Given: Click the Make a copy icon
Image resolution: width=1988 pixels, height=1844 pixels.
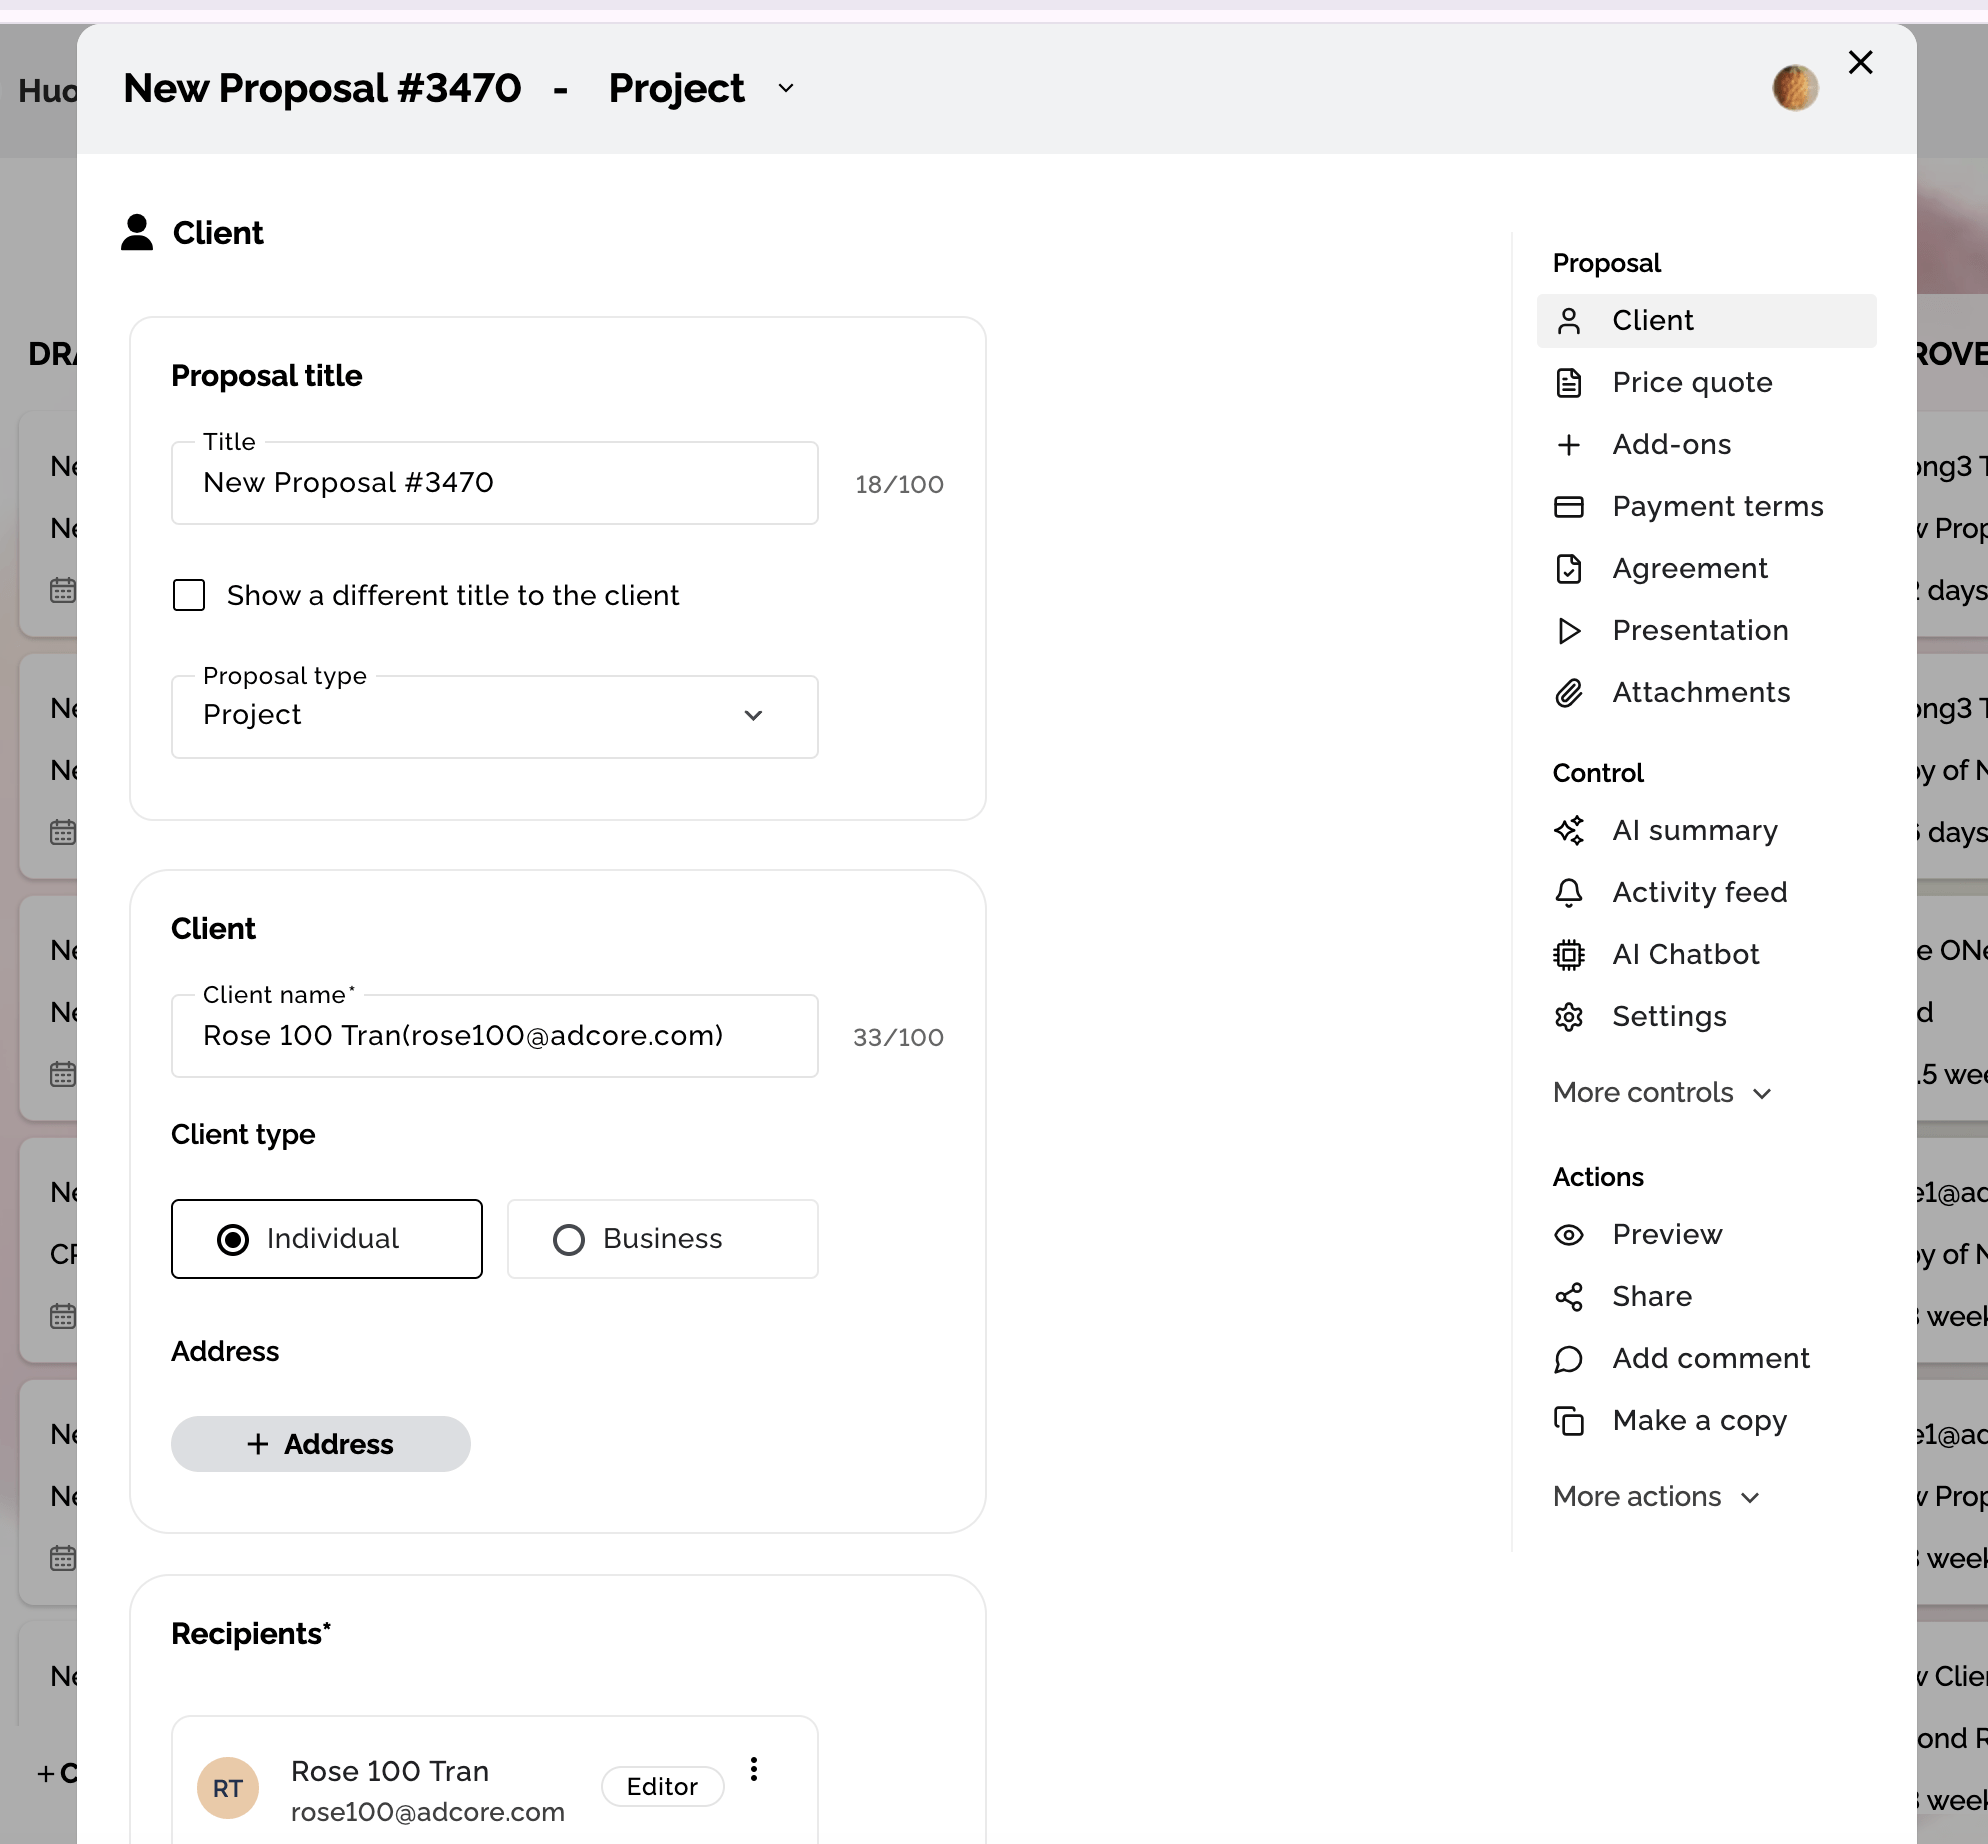Looking at the screenshot, I should (1569, 1420).
